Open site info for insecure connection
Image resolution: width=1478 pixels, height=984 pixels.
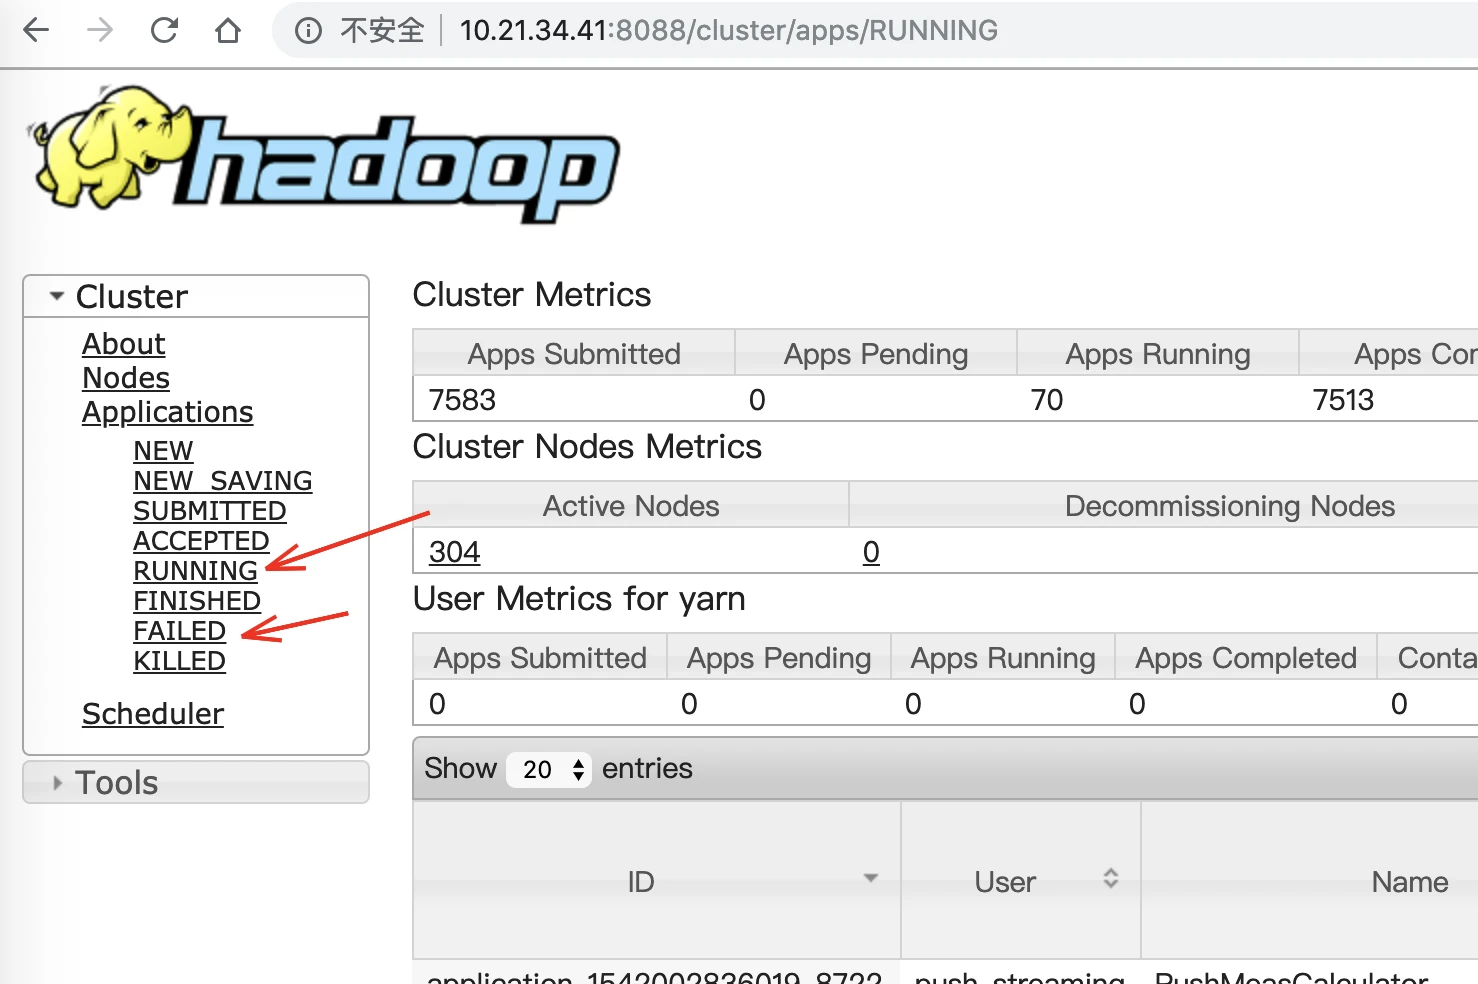click(308, 31)
